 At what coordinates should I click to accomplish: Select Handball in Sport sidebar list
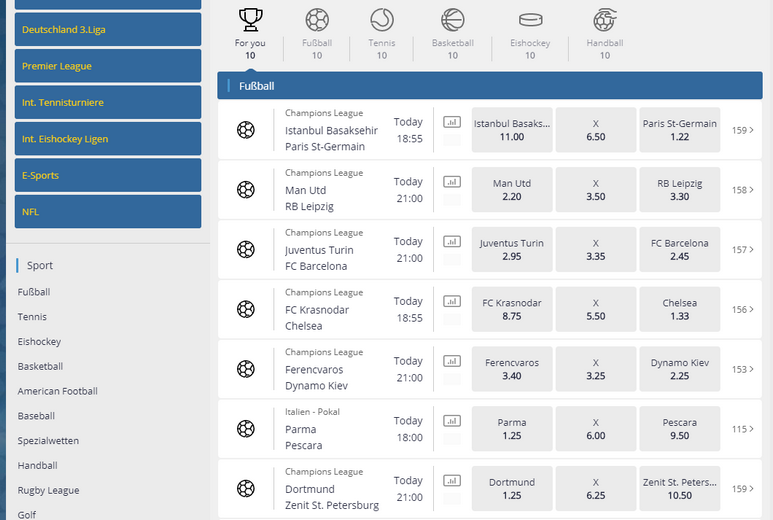37,465
